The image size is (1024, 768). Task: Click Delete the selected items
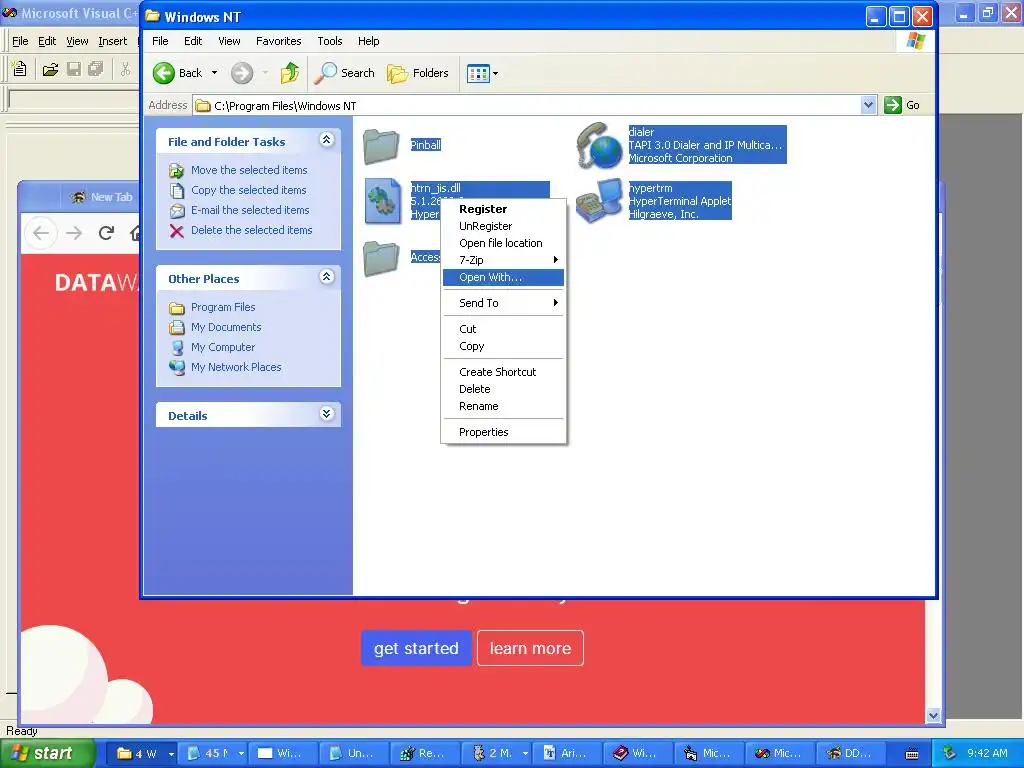(x=251, y=230)
